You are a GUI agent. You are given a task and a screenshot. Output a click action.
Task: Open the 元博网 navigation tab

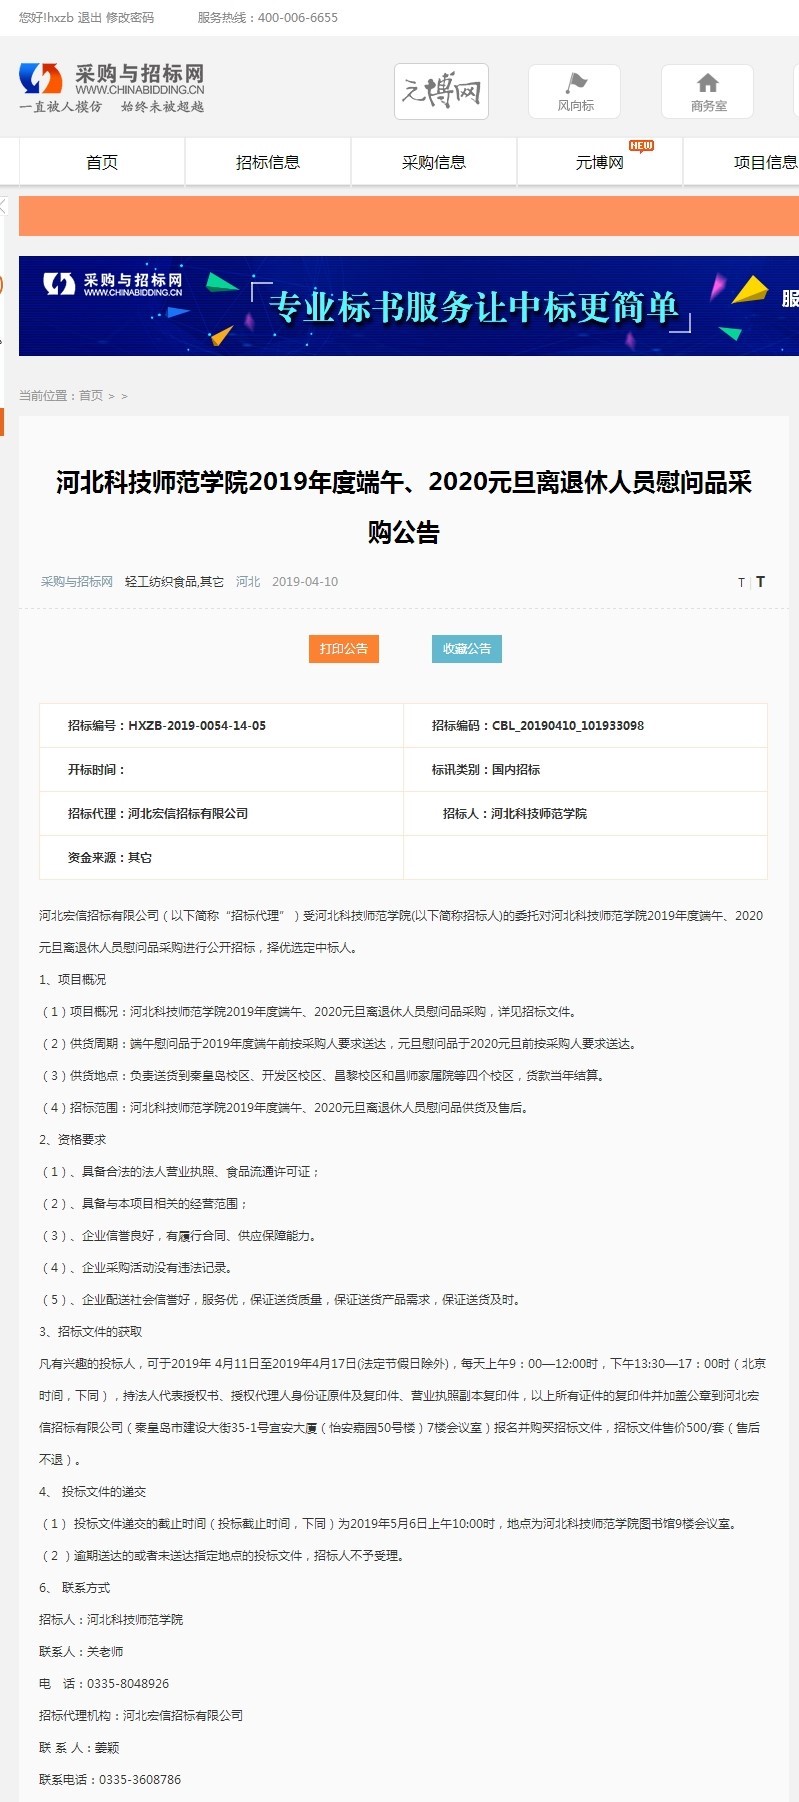[600, 162]
